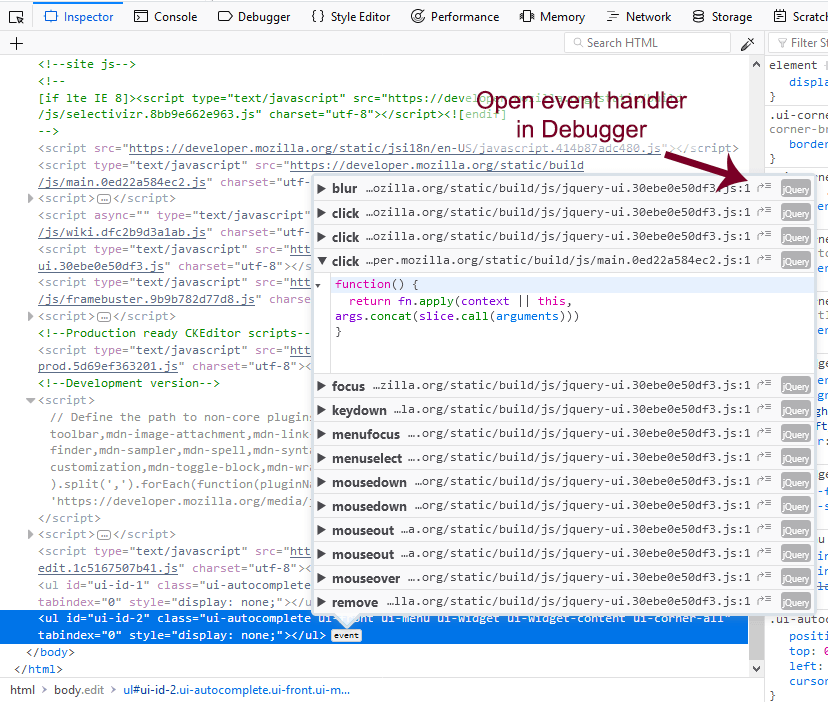
Task: Pick a page color with the eyedropper
Action: tap(747, 43)
